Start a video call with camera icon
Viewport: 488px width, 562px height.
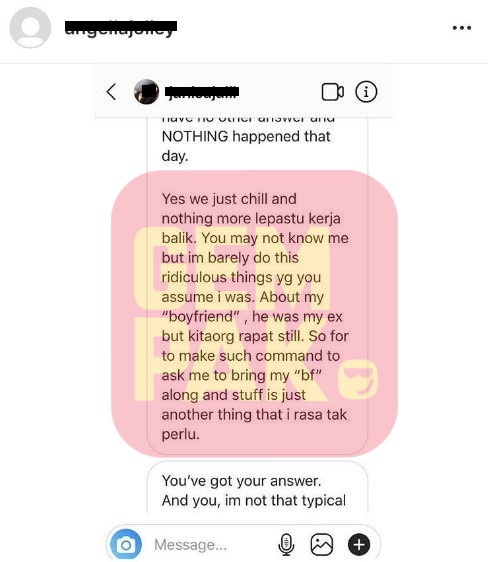[332, 92]
